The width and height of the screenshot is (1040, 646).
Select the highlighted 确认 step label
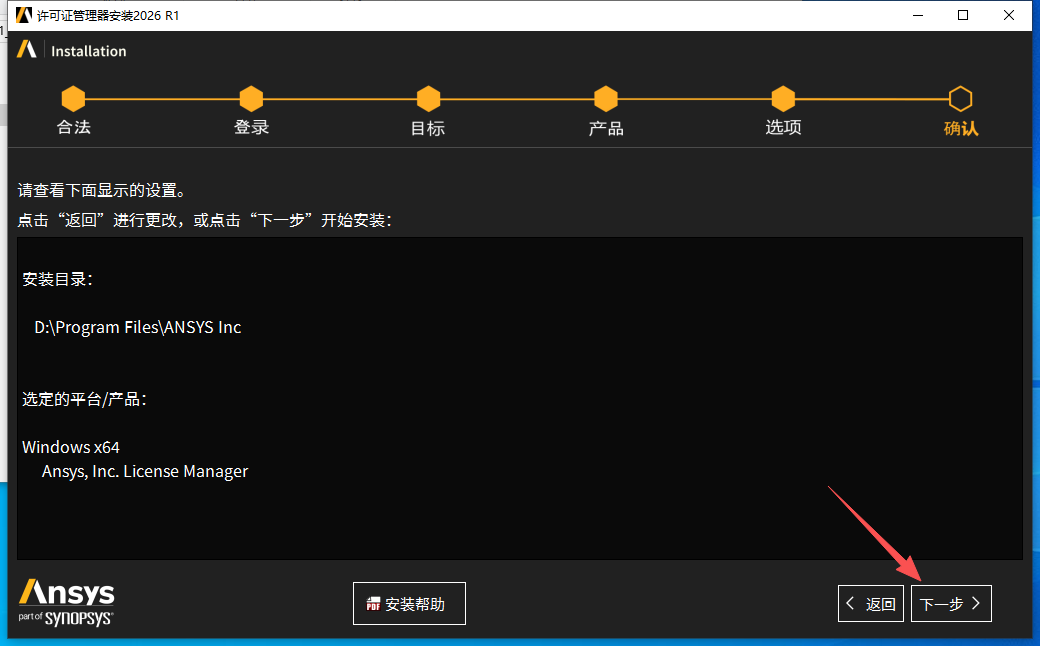(x=960, y=129)
